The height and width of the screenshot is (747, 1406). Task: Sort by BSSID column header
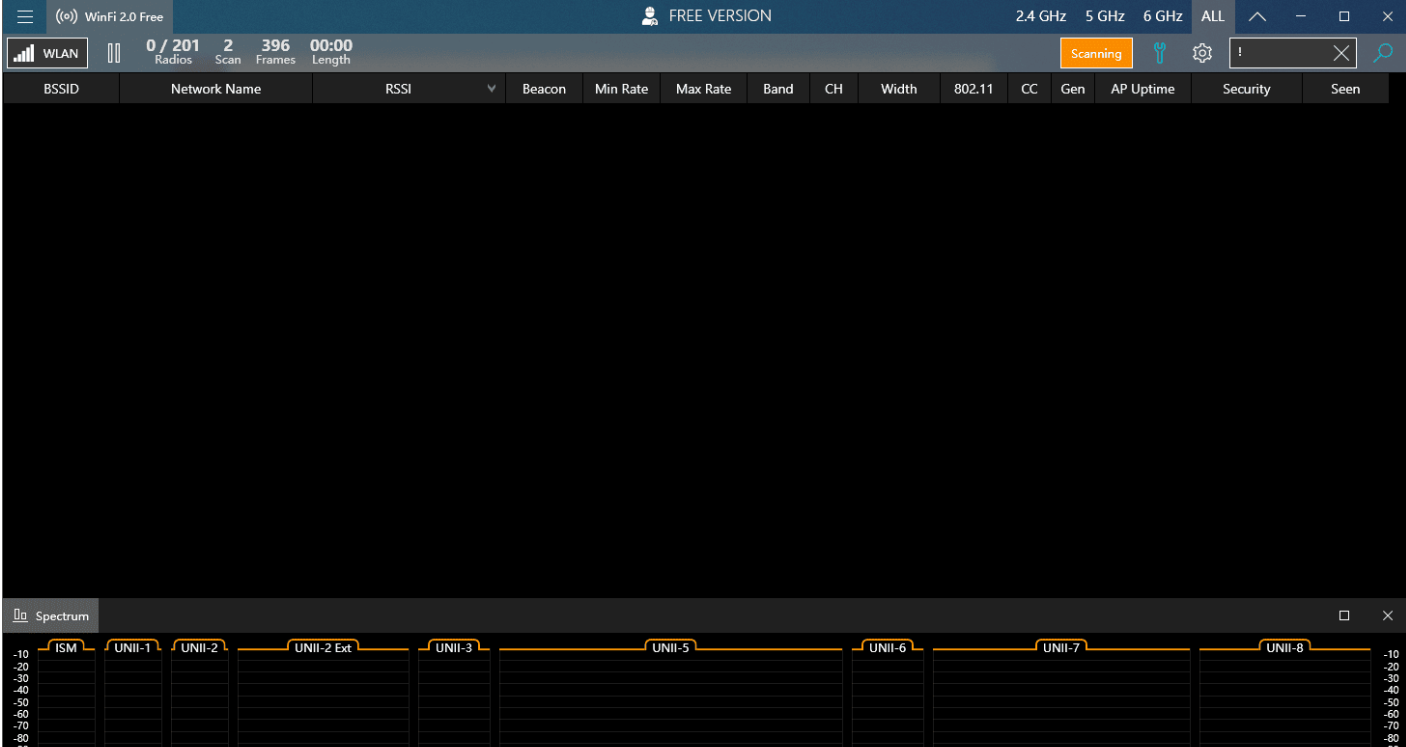pyautogui.click(x=61, y=89)
